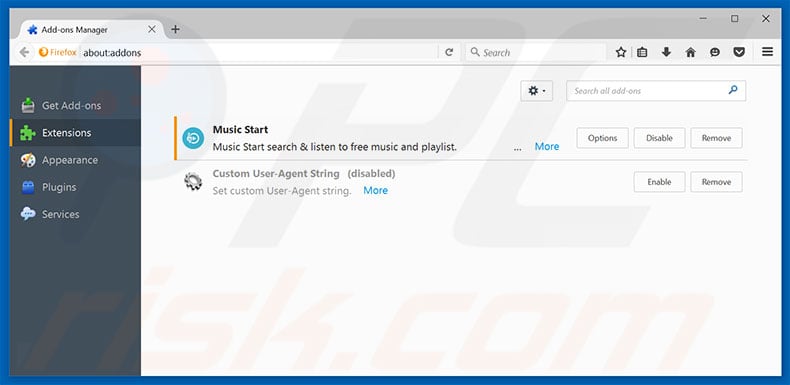Remove the Music Start extension
Image resolution: width=790 pixels, height=385 pixels.
tap(716, 138)
